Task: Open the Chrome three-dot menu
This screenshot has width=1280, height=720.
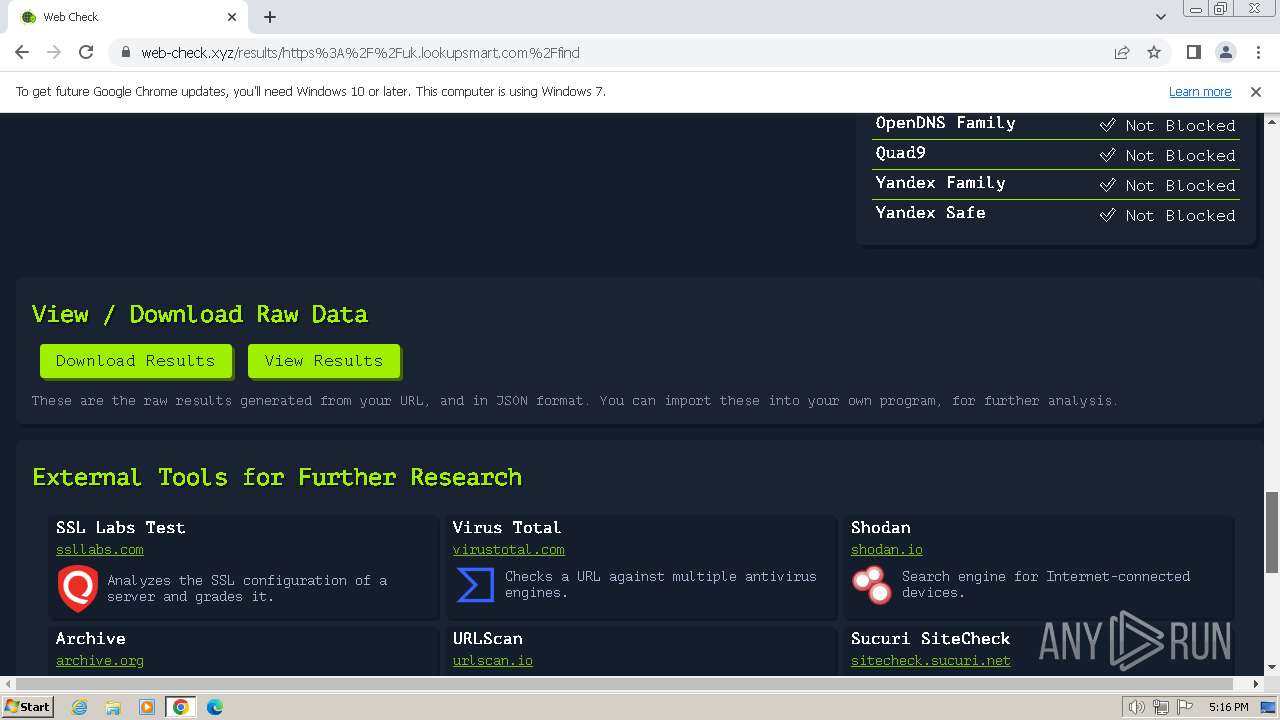Action: tap(1258, 52)
